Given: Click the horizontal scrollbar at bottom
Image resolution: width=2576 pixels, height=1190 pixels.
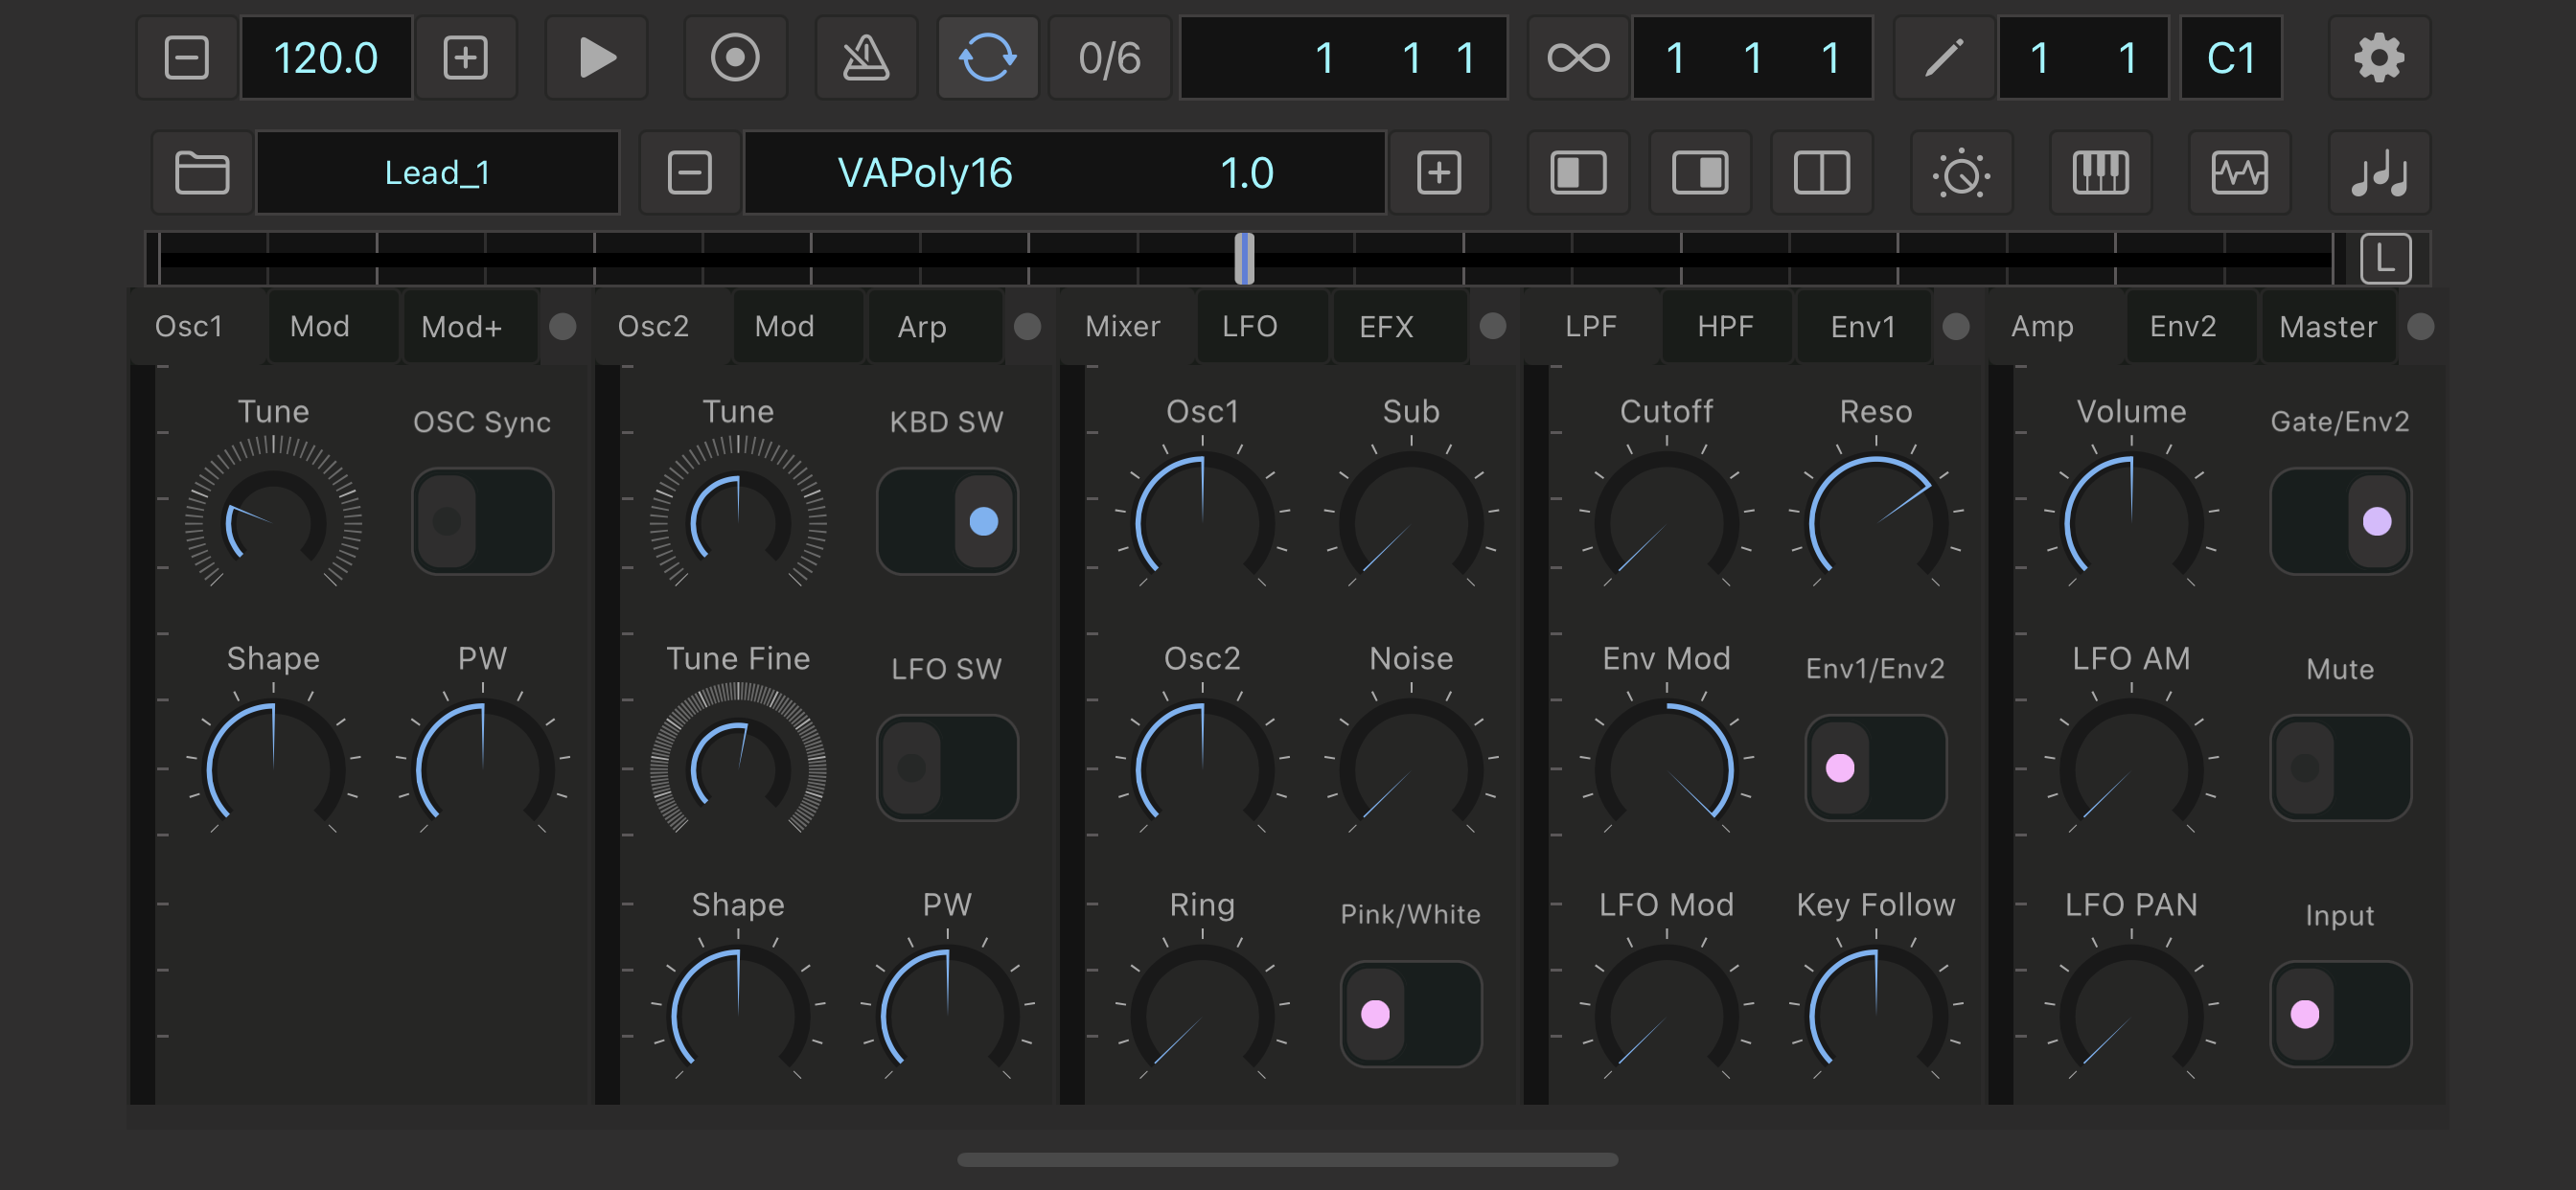Looking at the screenshot, I should click(1287, 1159).
